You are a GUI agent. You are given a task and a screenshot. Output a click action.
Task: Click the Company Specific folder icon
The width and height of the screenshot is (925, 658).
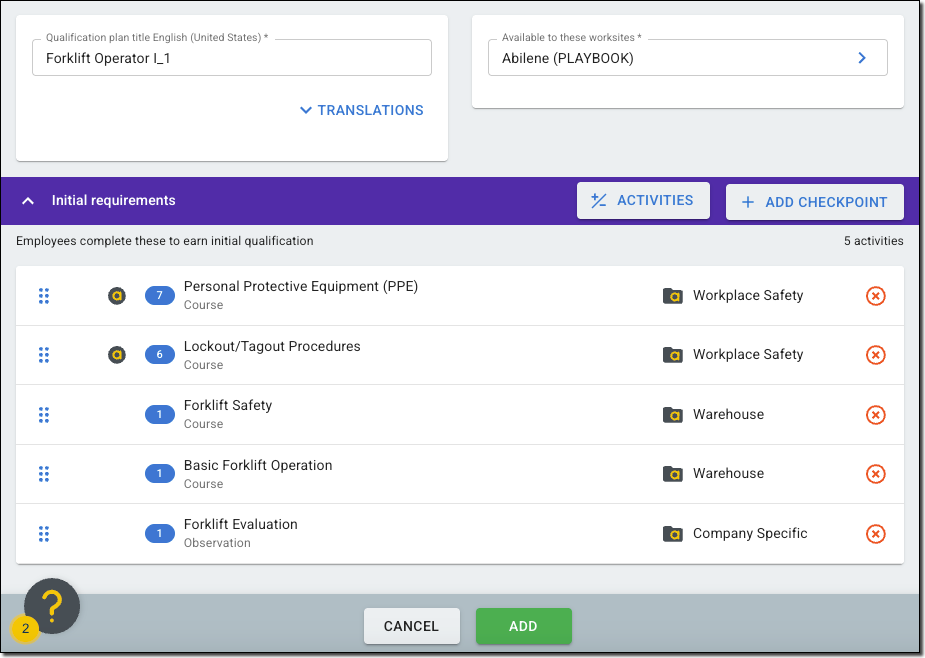tap(673, 534)
